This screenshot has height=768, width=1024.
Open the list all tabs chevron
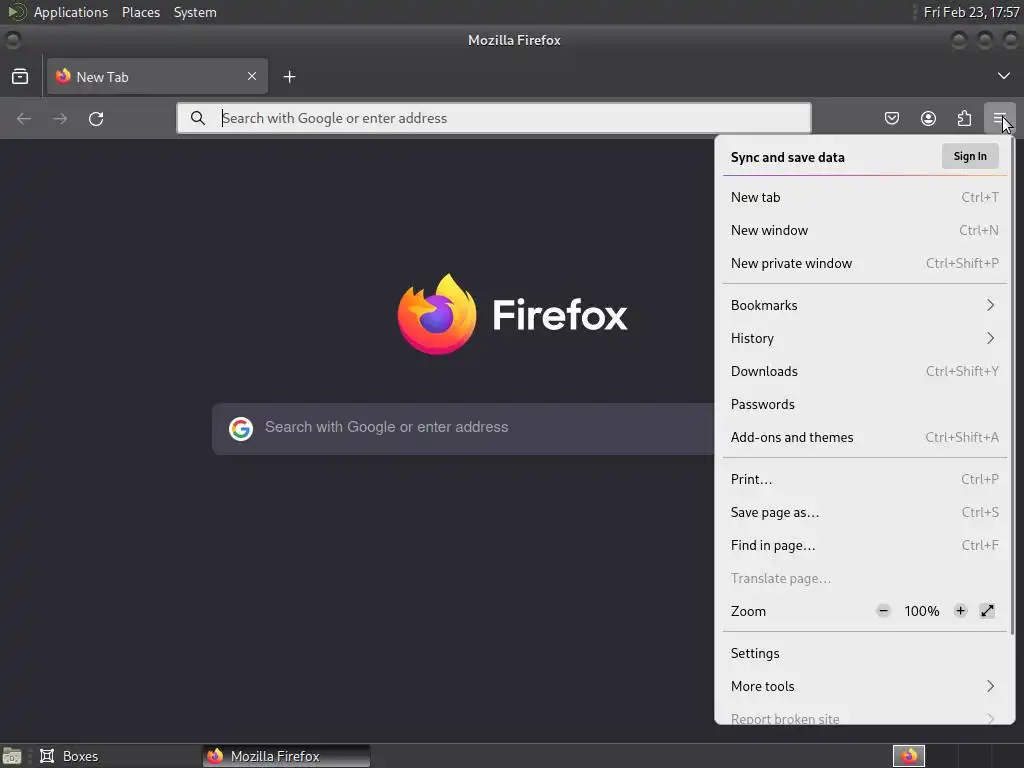coord(1004,76)
